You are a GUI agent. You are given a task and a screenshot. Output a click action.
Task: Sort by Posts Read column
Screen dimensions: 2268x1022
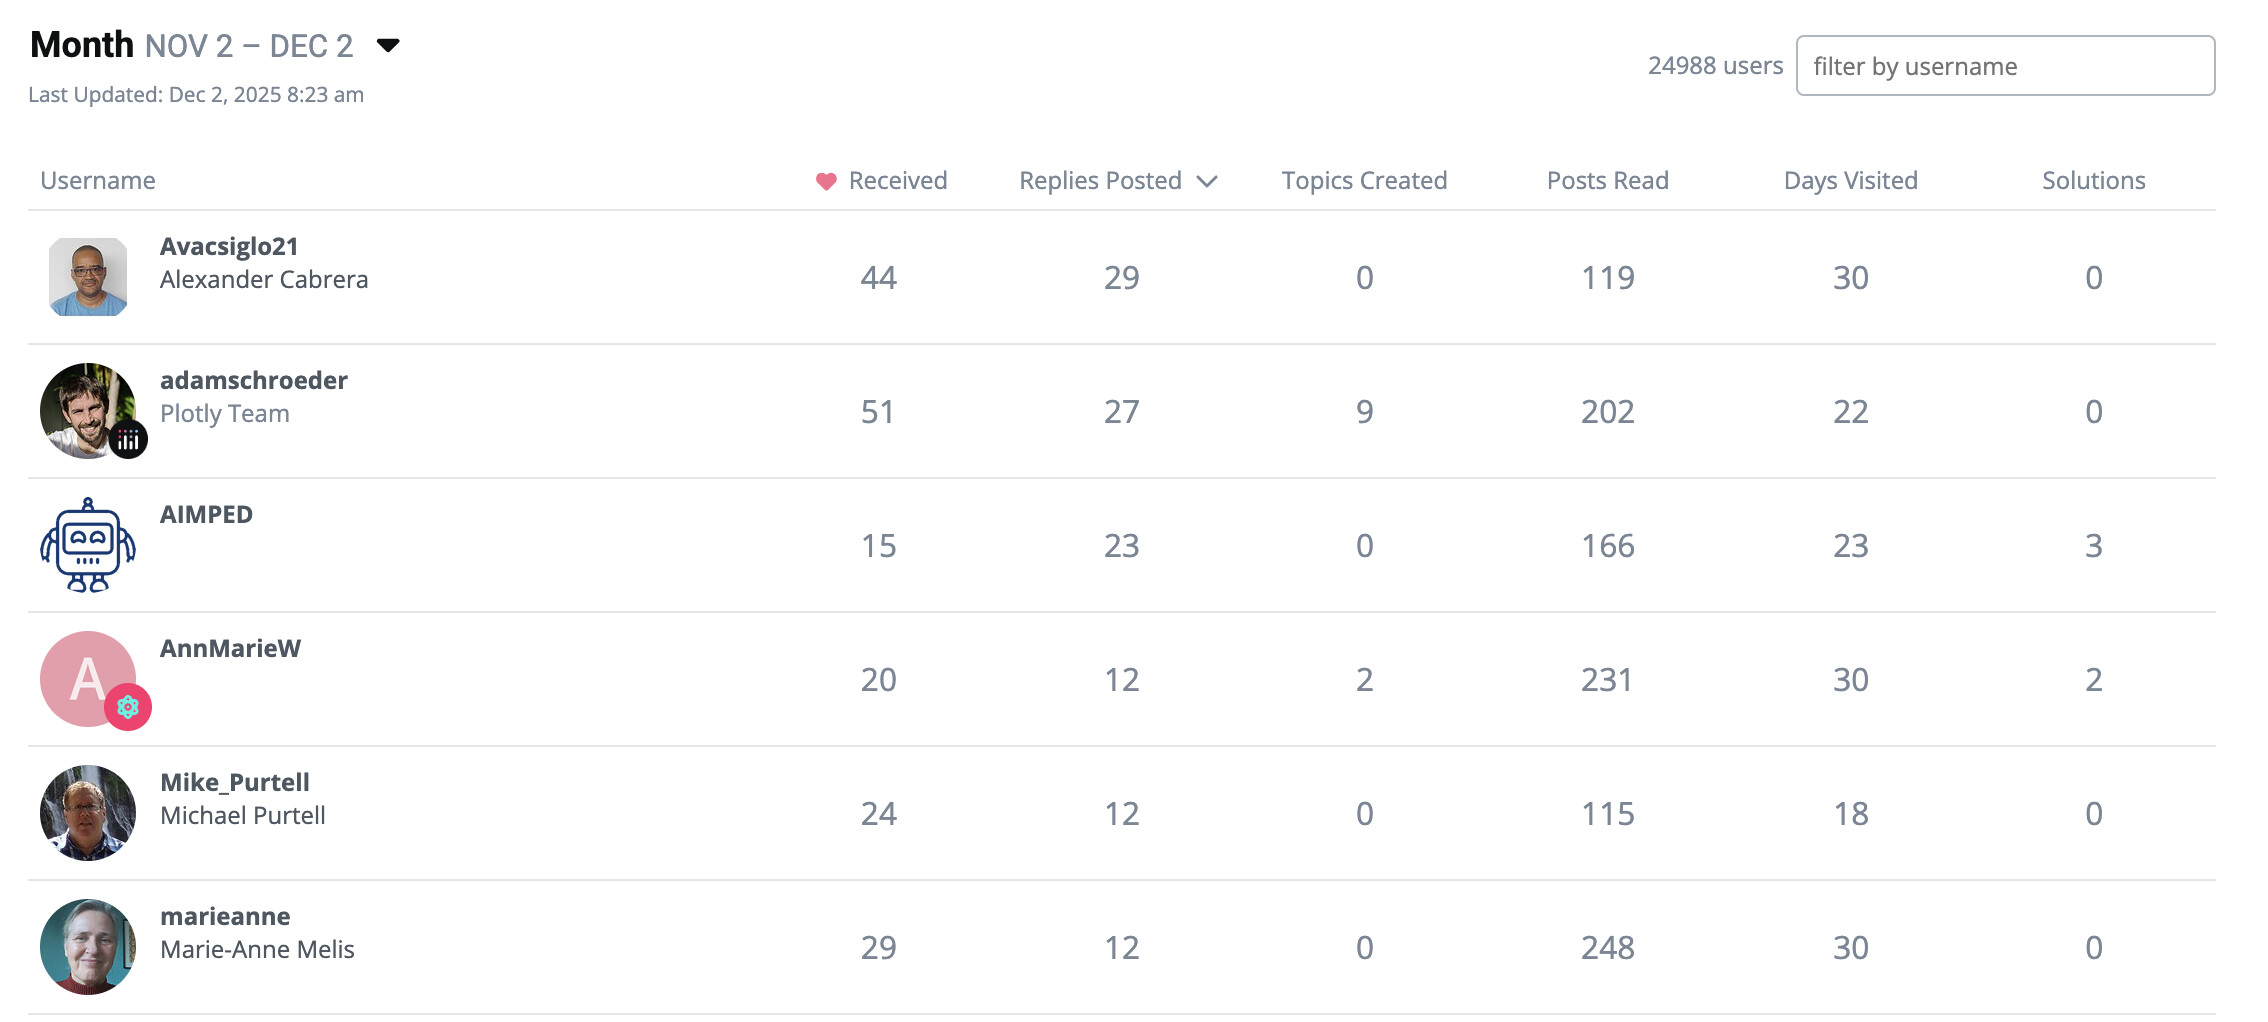pos(1607,181)
